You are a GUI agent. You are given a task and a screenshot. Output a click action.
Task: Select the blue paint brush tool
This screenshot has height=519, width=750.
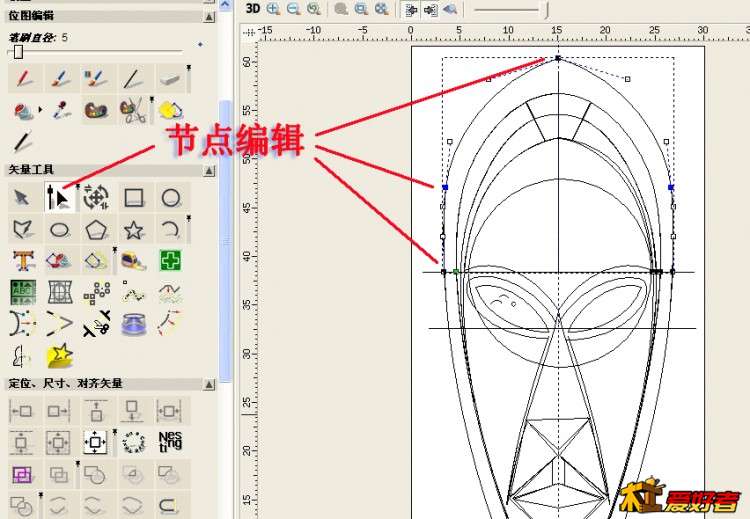click(x=60, y=78)
